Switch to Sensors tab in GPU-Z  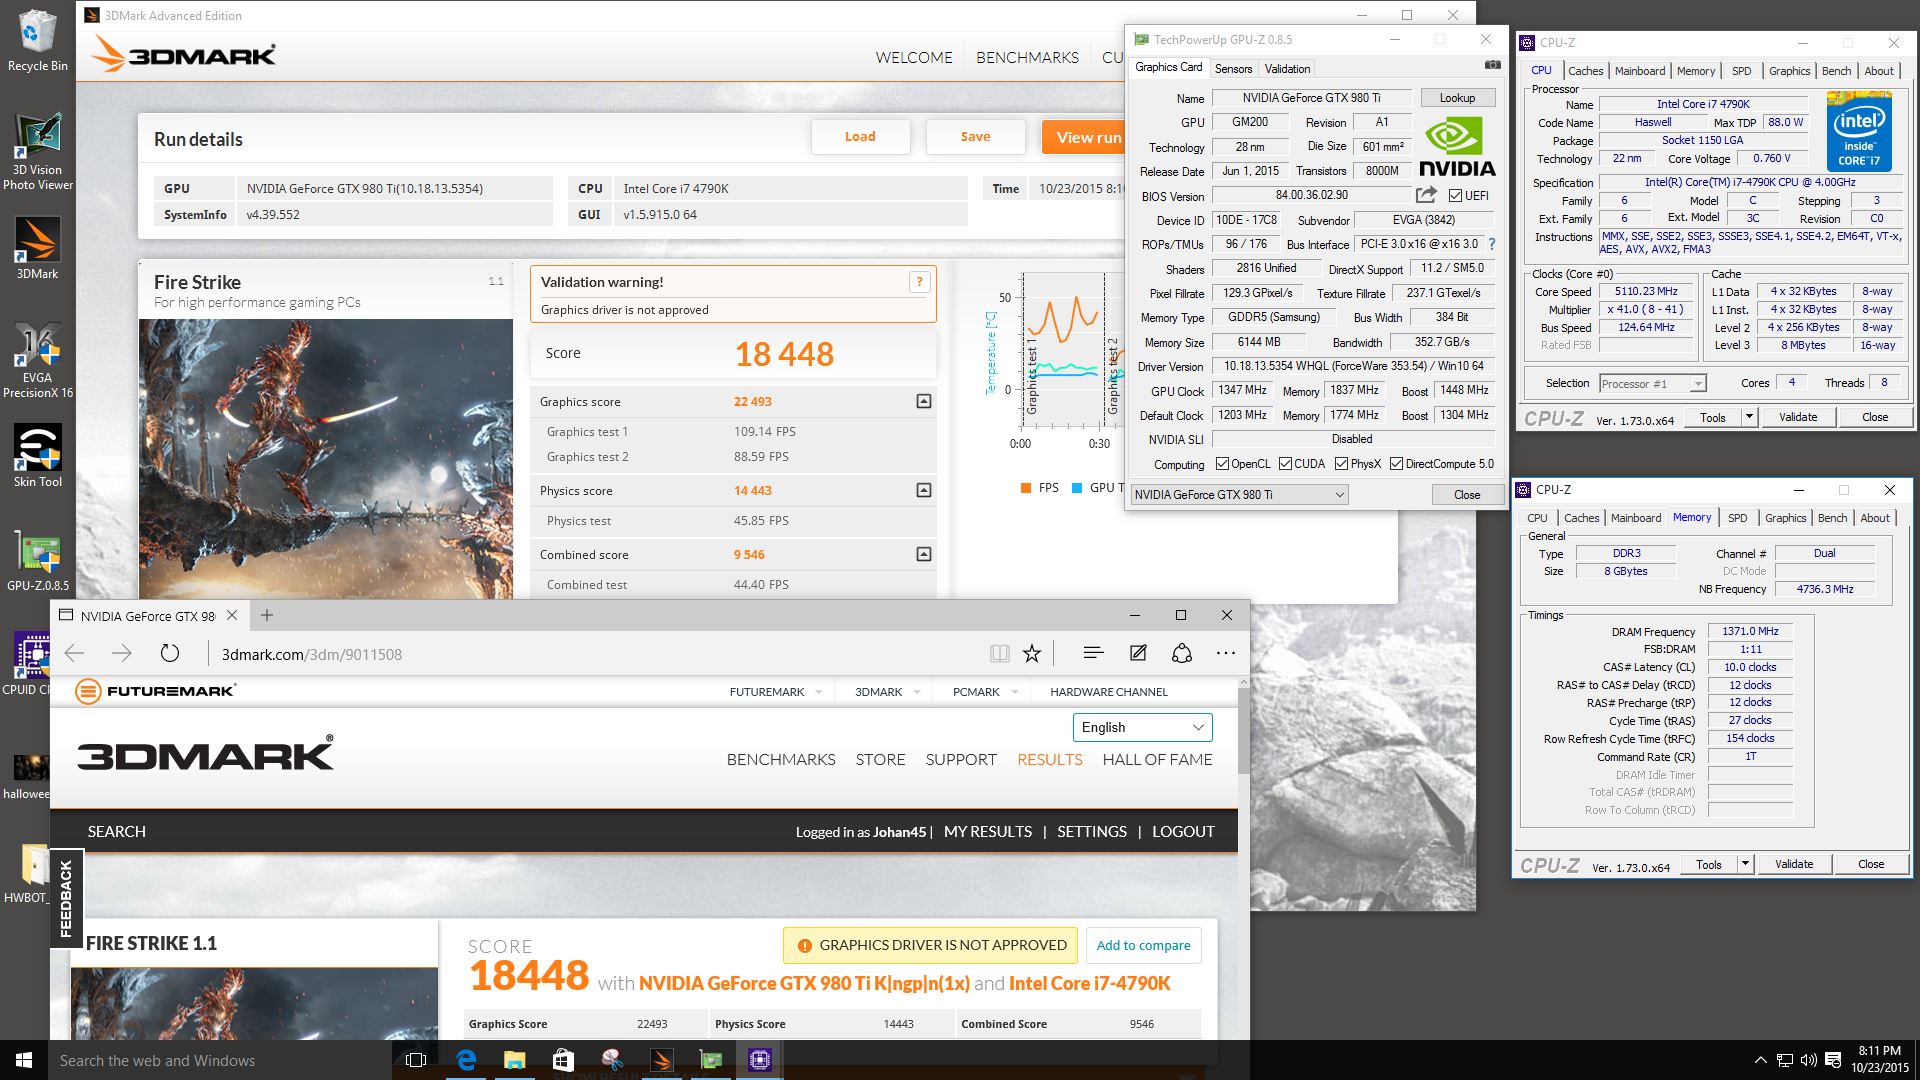(1233, 68)
